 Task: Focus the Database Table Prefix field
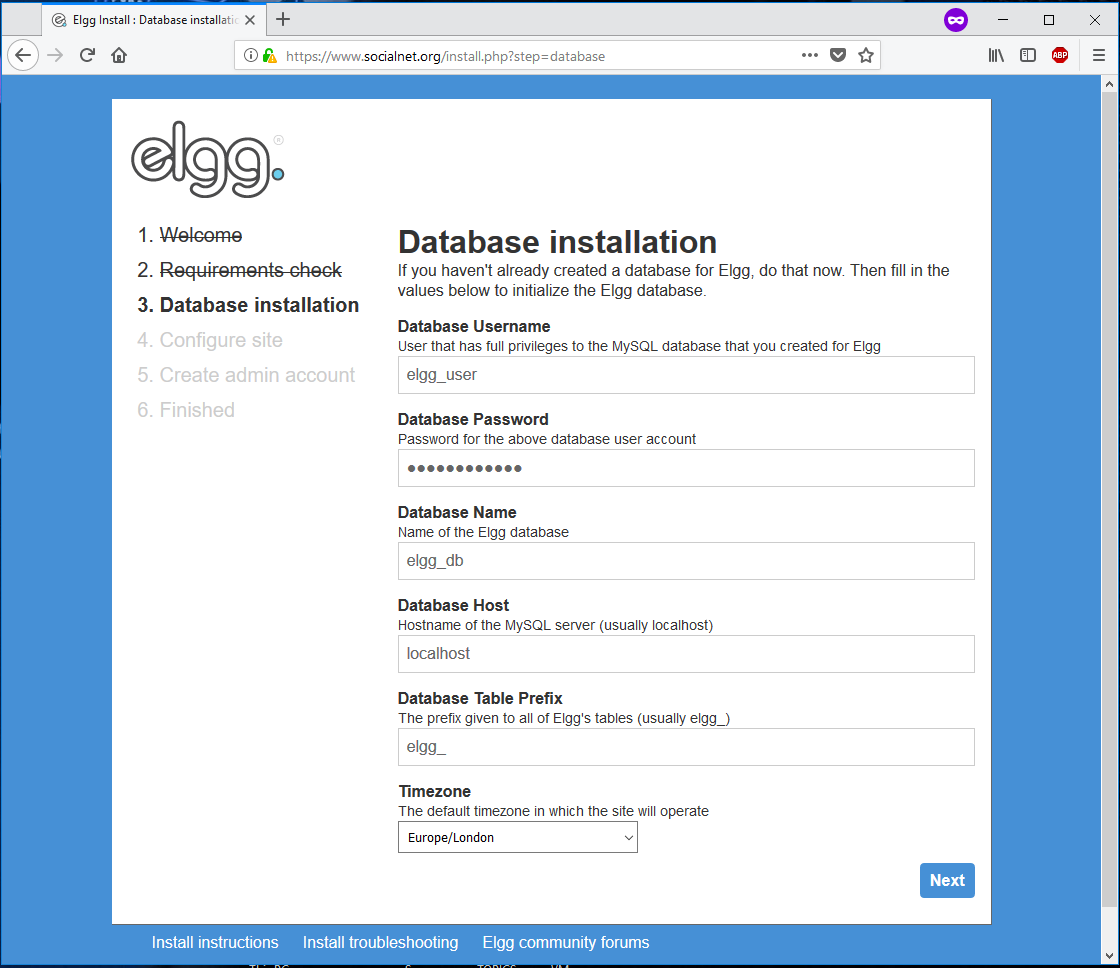[686, 747]
